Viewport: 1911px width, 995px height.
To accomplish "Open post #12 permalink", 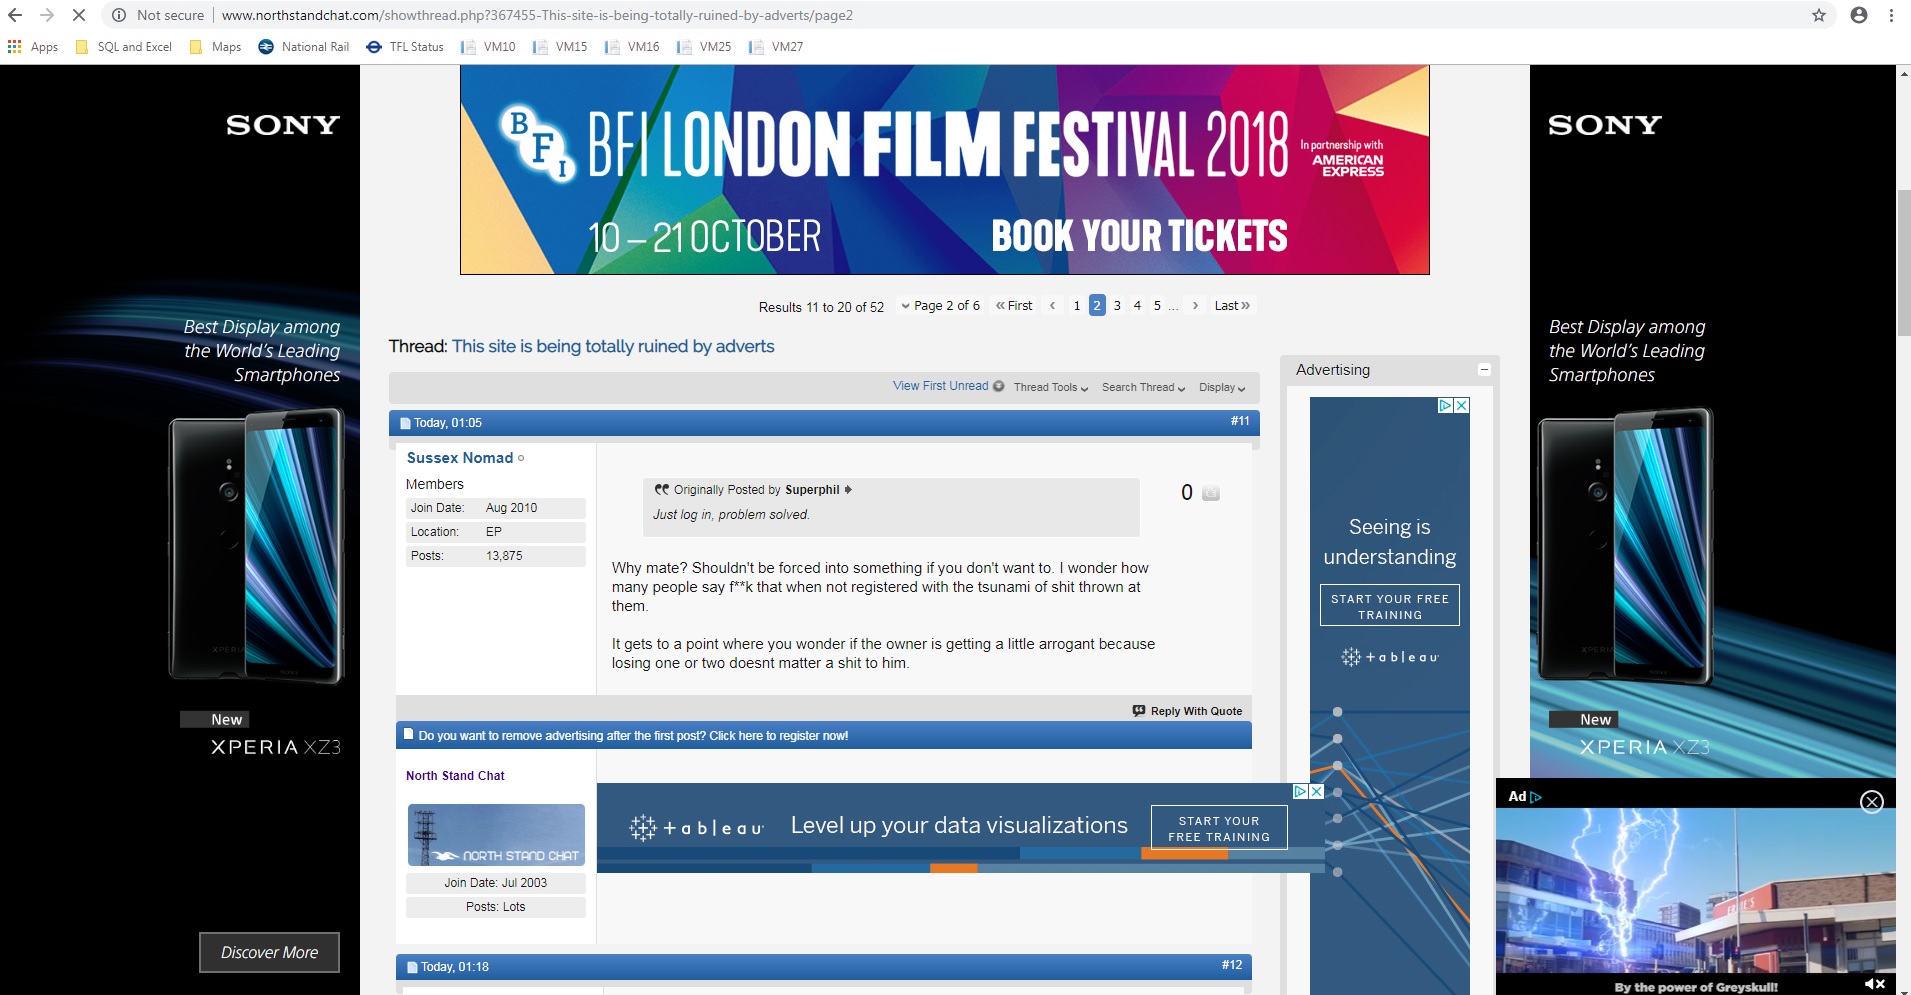I will click(1232, 965).
